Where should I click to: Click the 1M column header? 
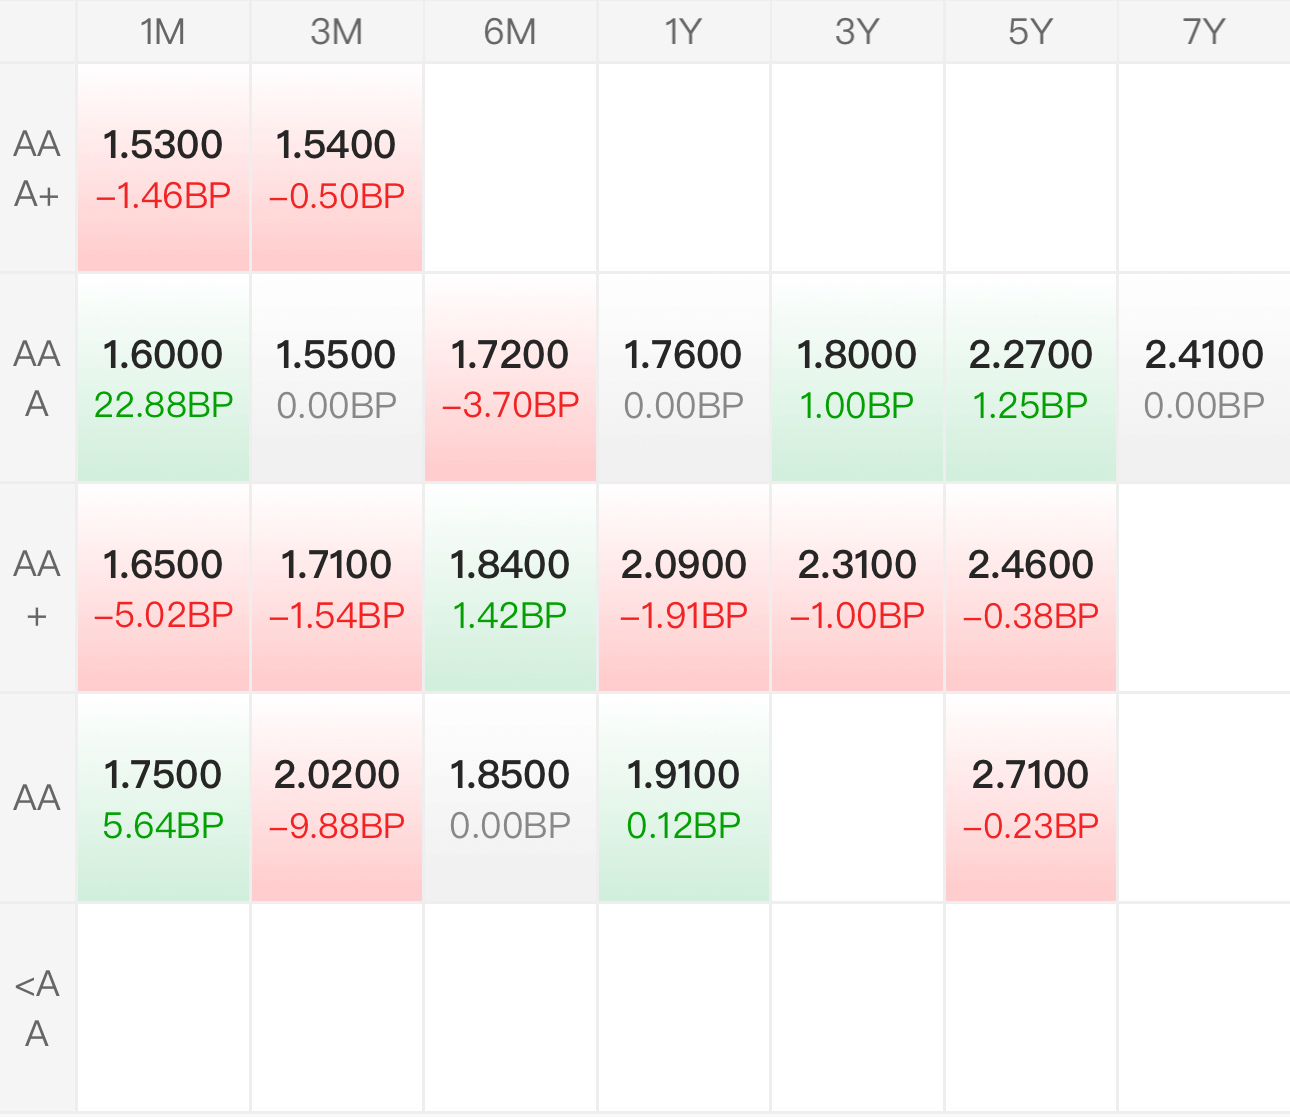163,32
